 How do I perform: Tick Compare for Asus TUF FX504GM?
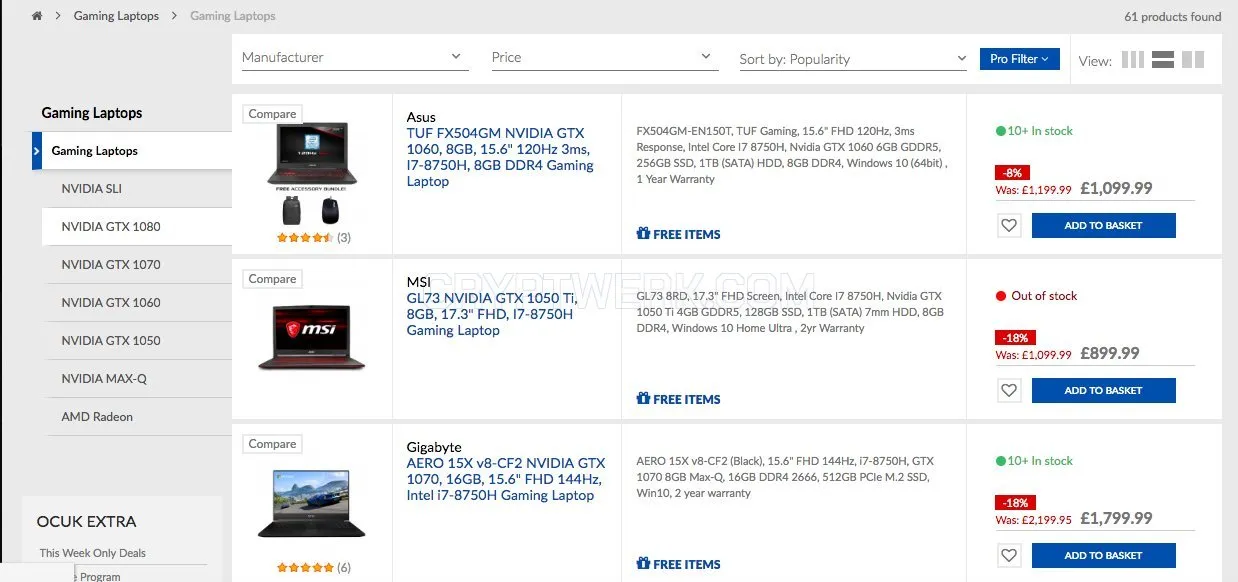272,114
